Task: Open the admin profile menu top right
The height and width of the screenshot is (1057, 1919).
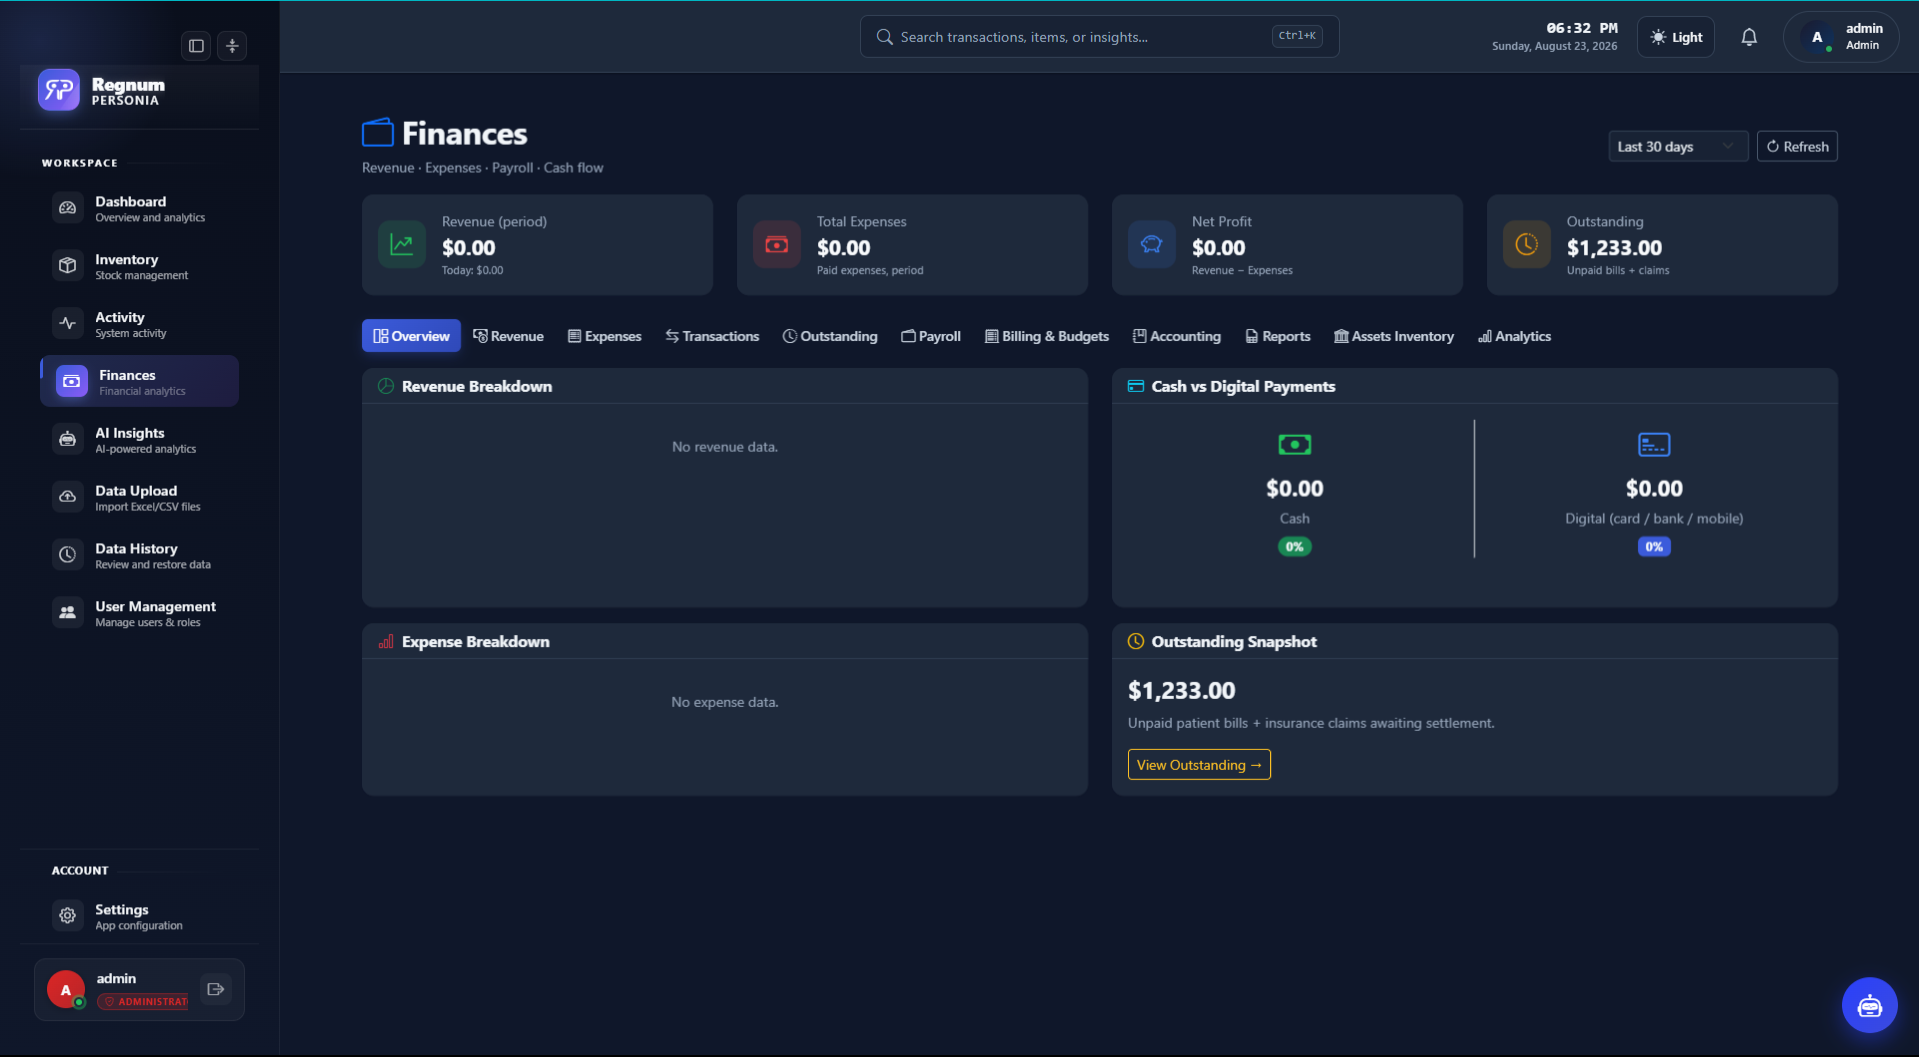Action: [x=1841, y=37]
